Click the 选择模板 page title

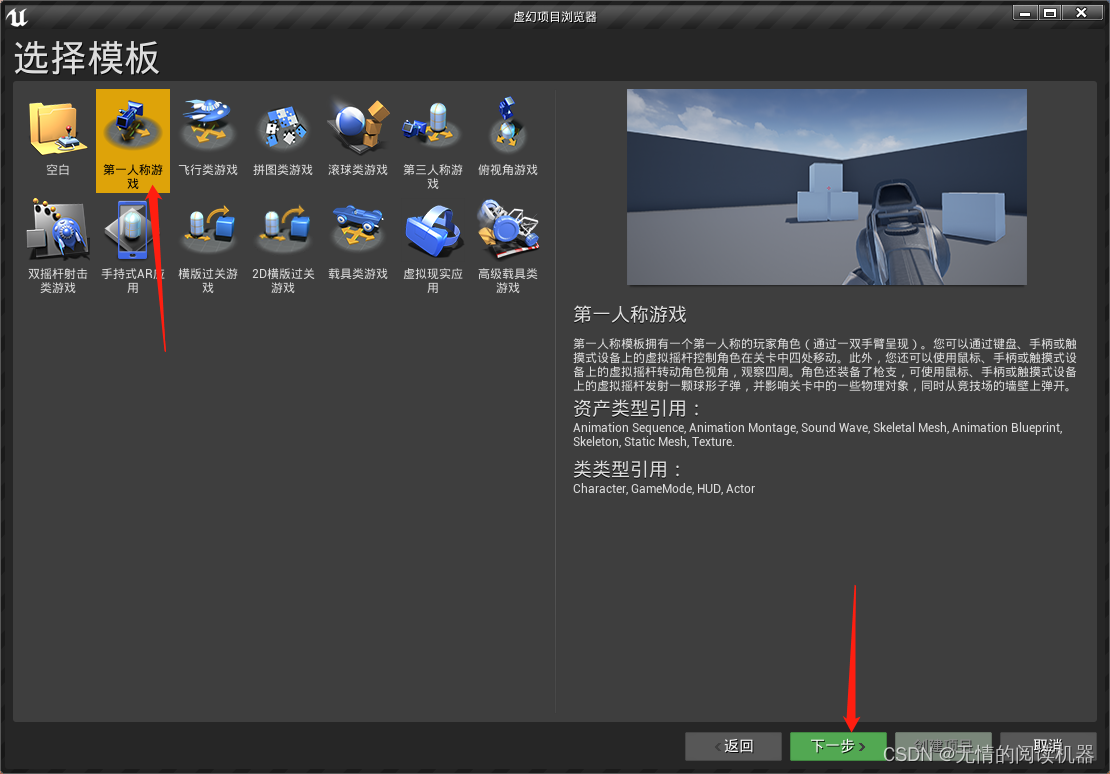(86, 57)
